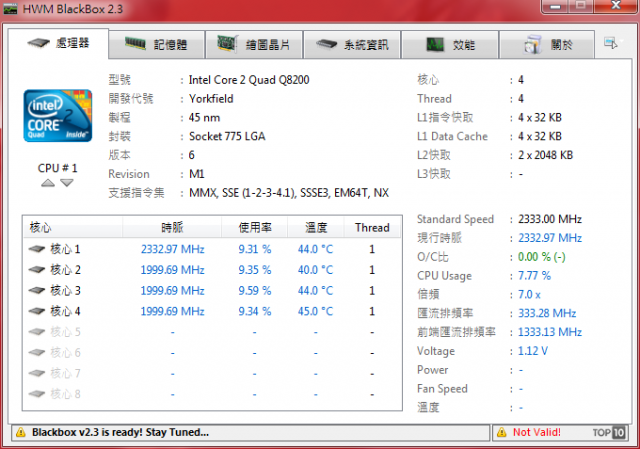Select the 45.0 °C temperature value
The height and width of the screenshot is (449, 640).
coord(316,311)
